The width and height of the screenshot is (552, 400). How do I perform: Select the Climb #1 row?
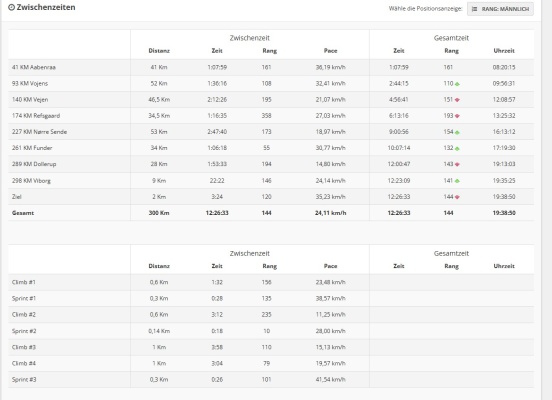[271, 282]
